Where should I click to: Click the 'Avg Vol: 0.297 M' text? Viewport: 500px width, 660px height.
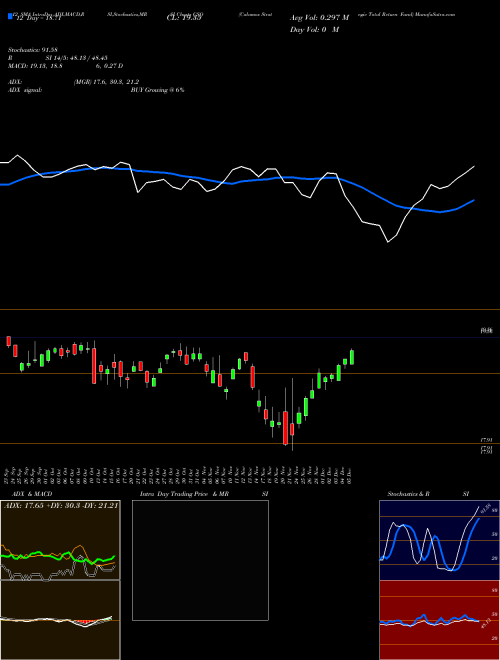pyautogui.click(x=319, y=18)
